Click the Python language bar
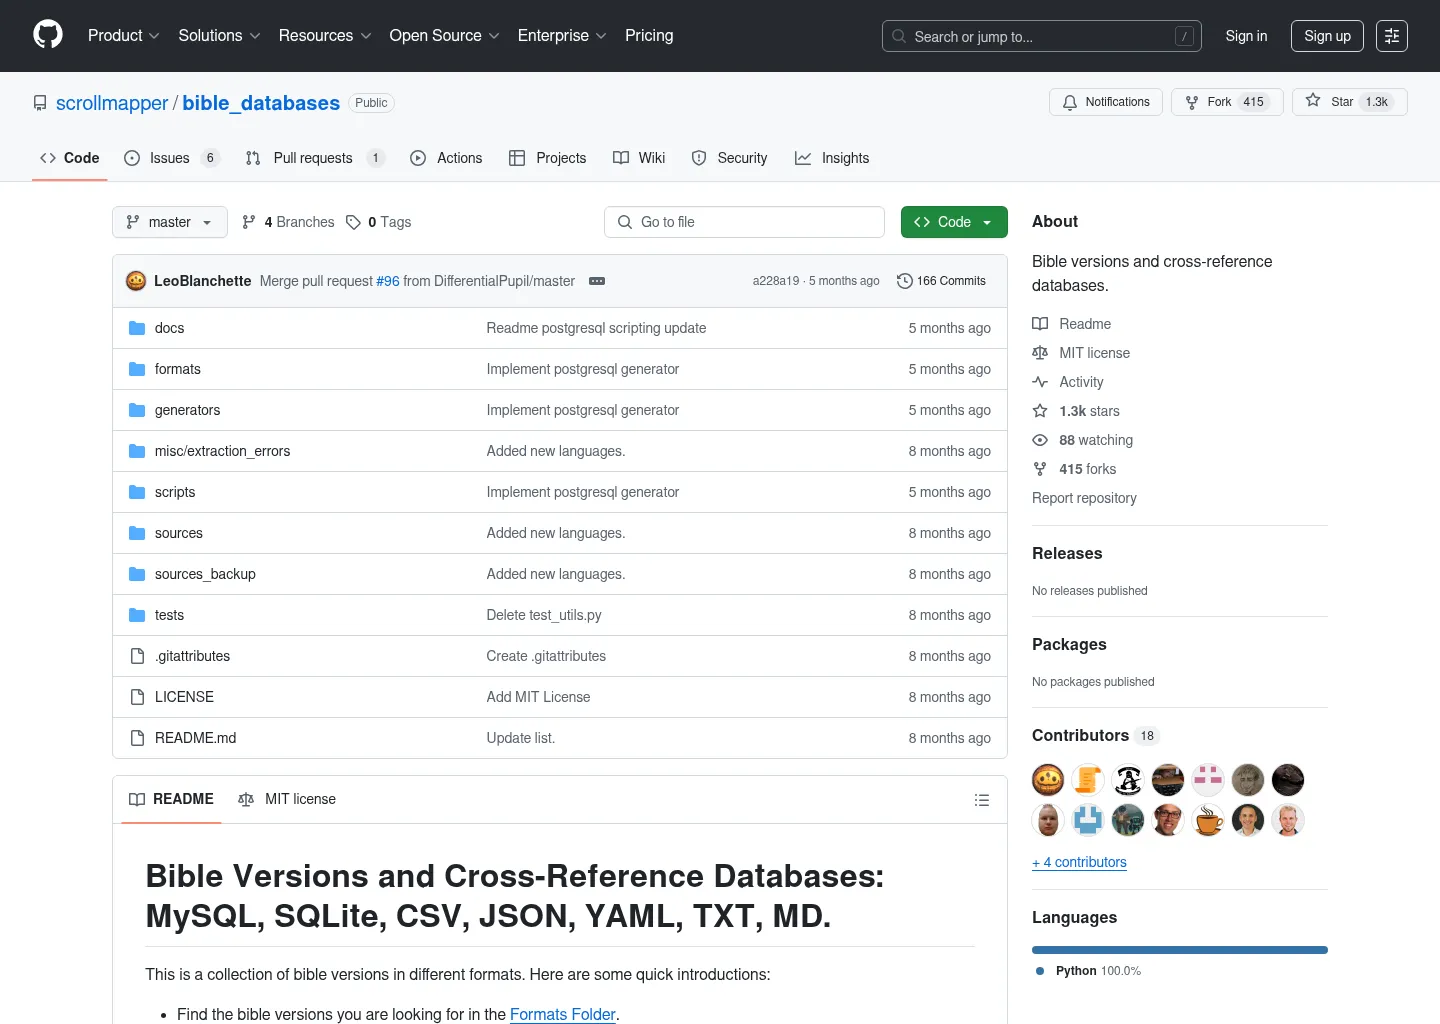 coord(1179,950)
